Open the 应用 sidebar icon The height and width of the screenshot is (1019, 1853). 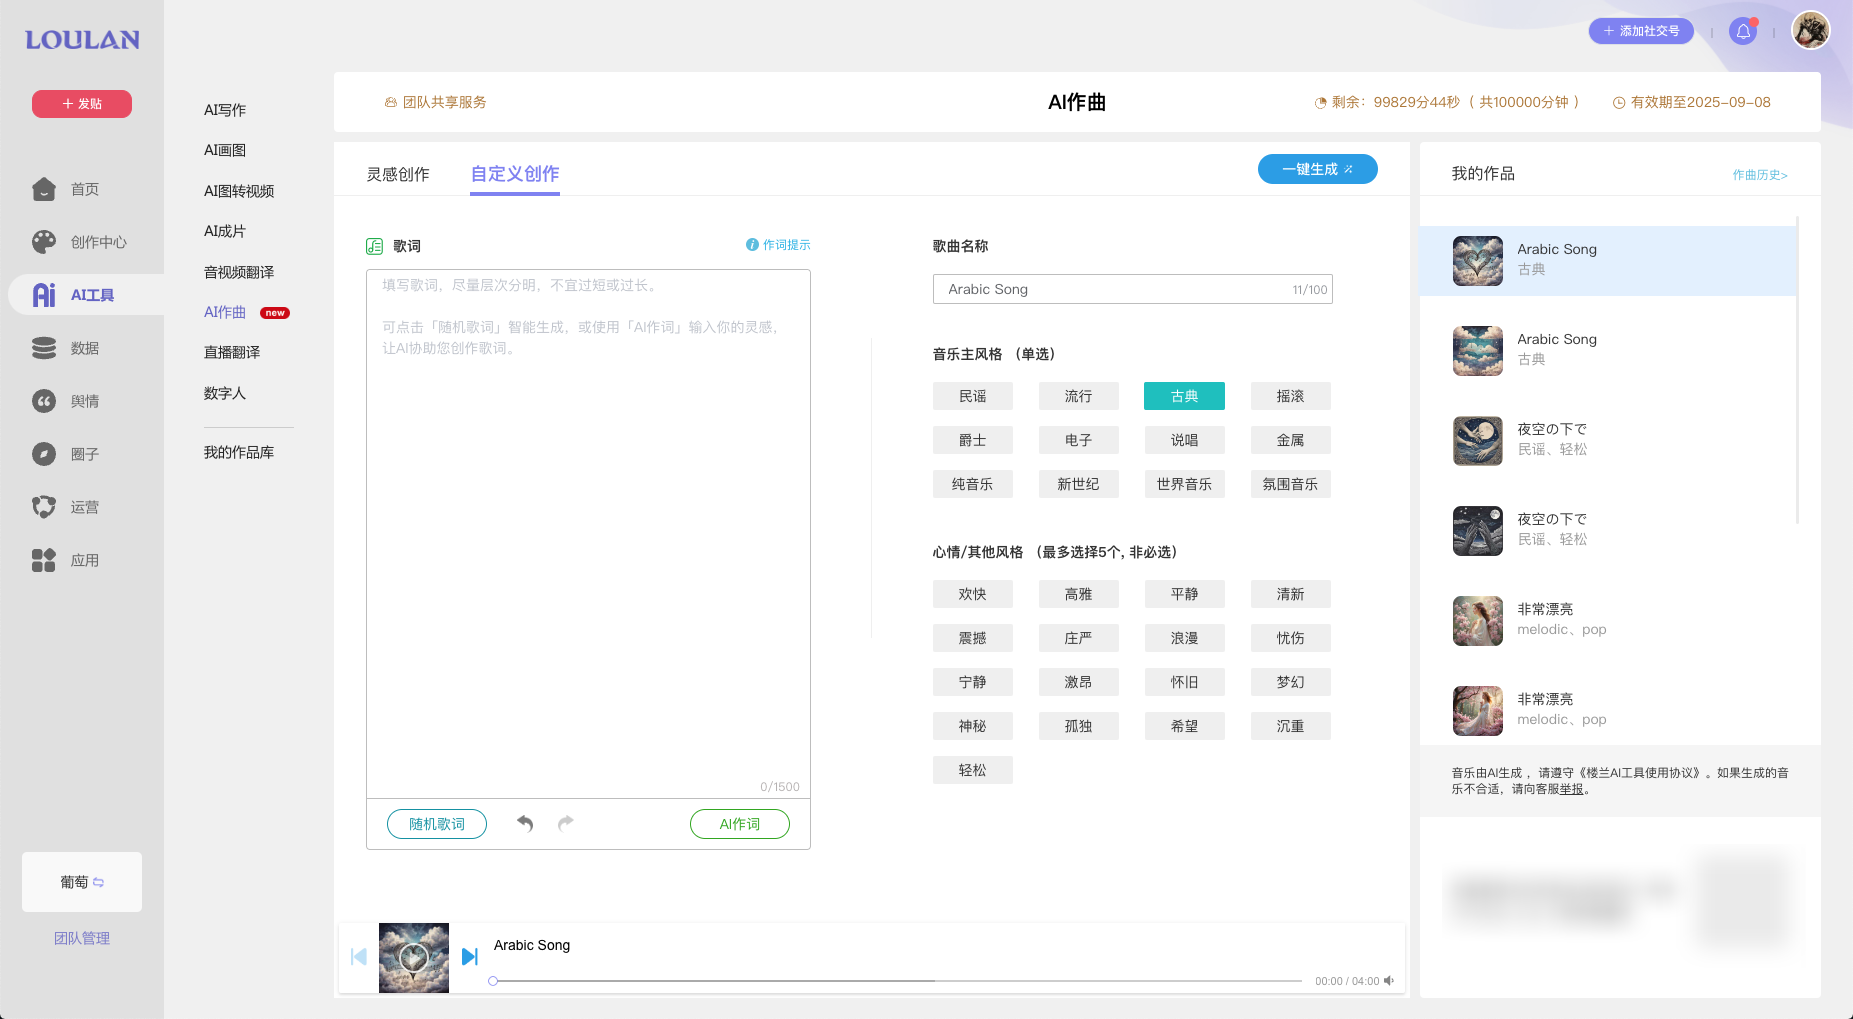click(x=44, y=560)
